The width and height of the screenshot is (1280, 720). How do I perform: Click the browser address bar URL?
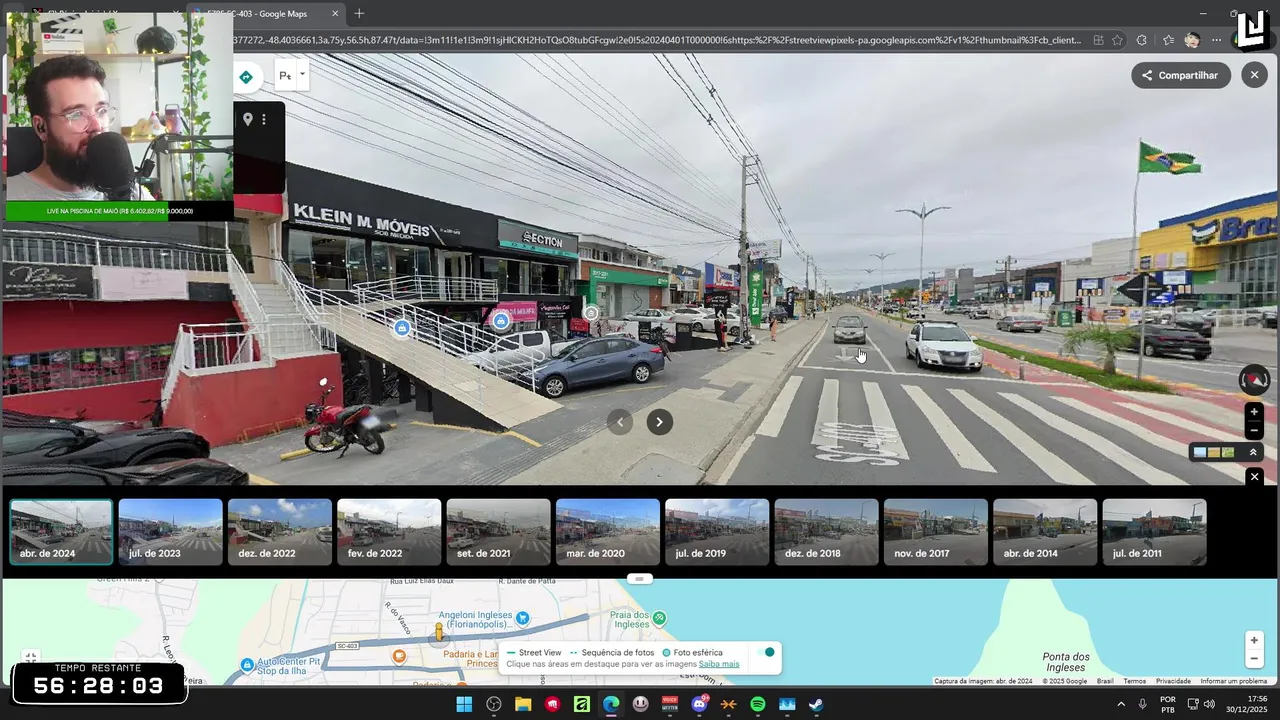[x=657, y=40]
